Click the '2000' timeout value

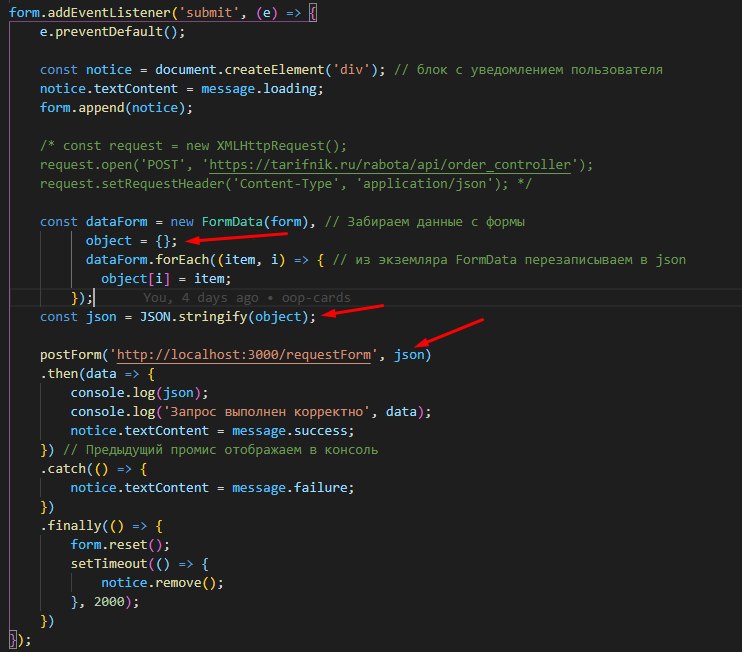pyautogui.click(x=109, y=602)
